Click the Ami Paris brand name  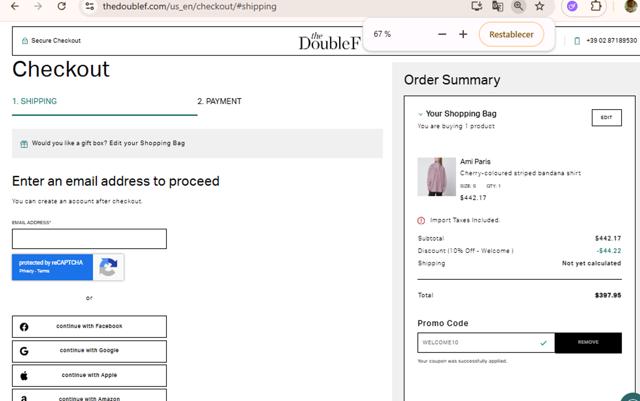click(475, 162)
